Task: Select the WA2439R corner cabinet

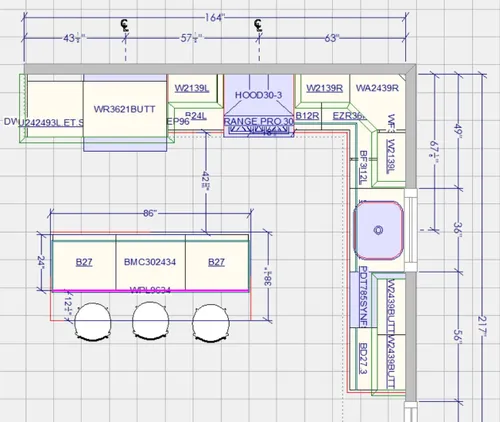Action: click(377, 88)
